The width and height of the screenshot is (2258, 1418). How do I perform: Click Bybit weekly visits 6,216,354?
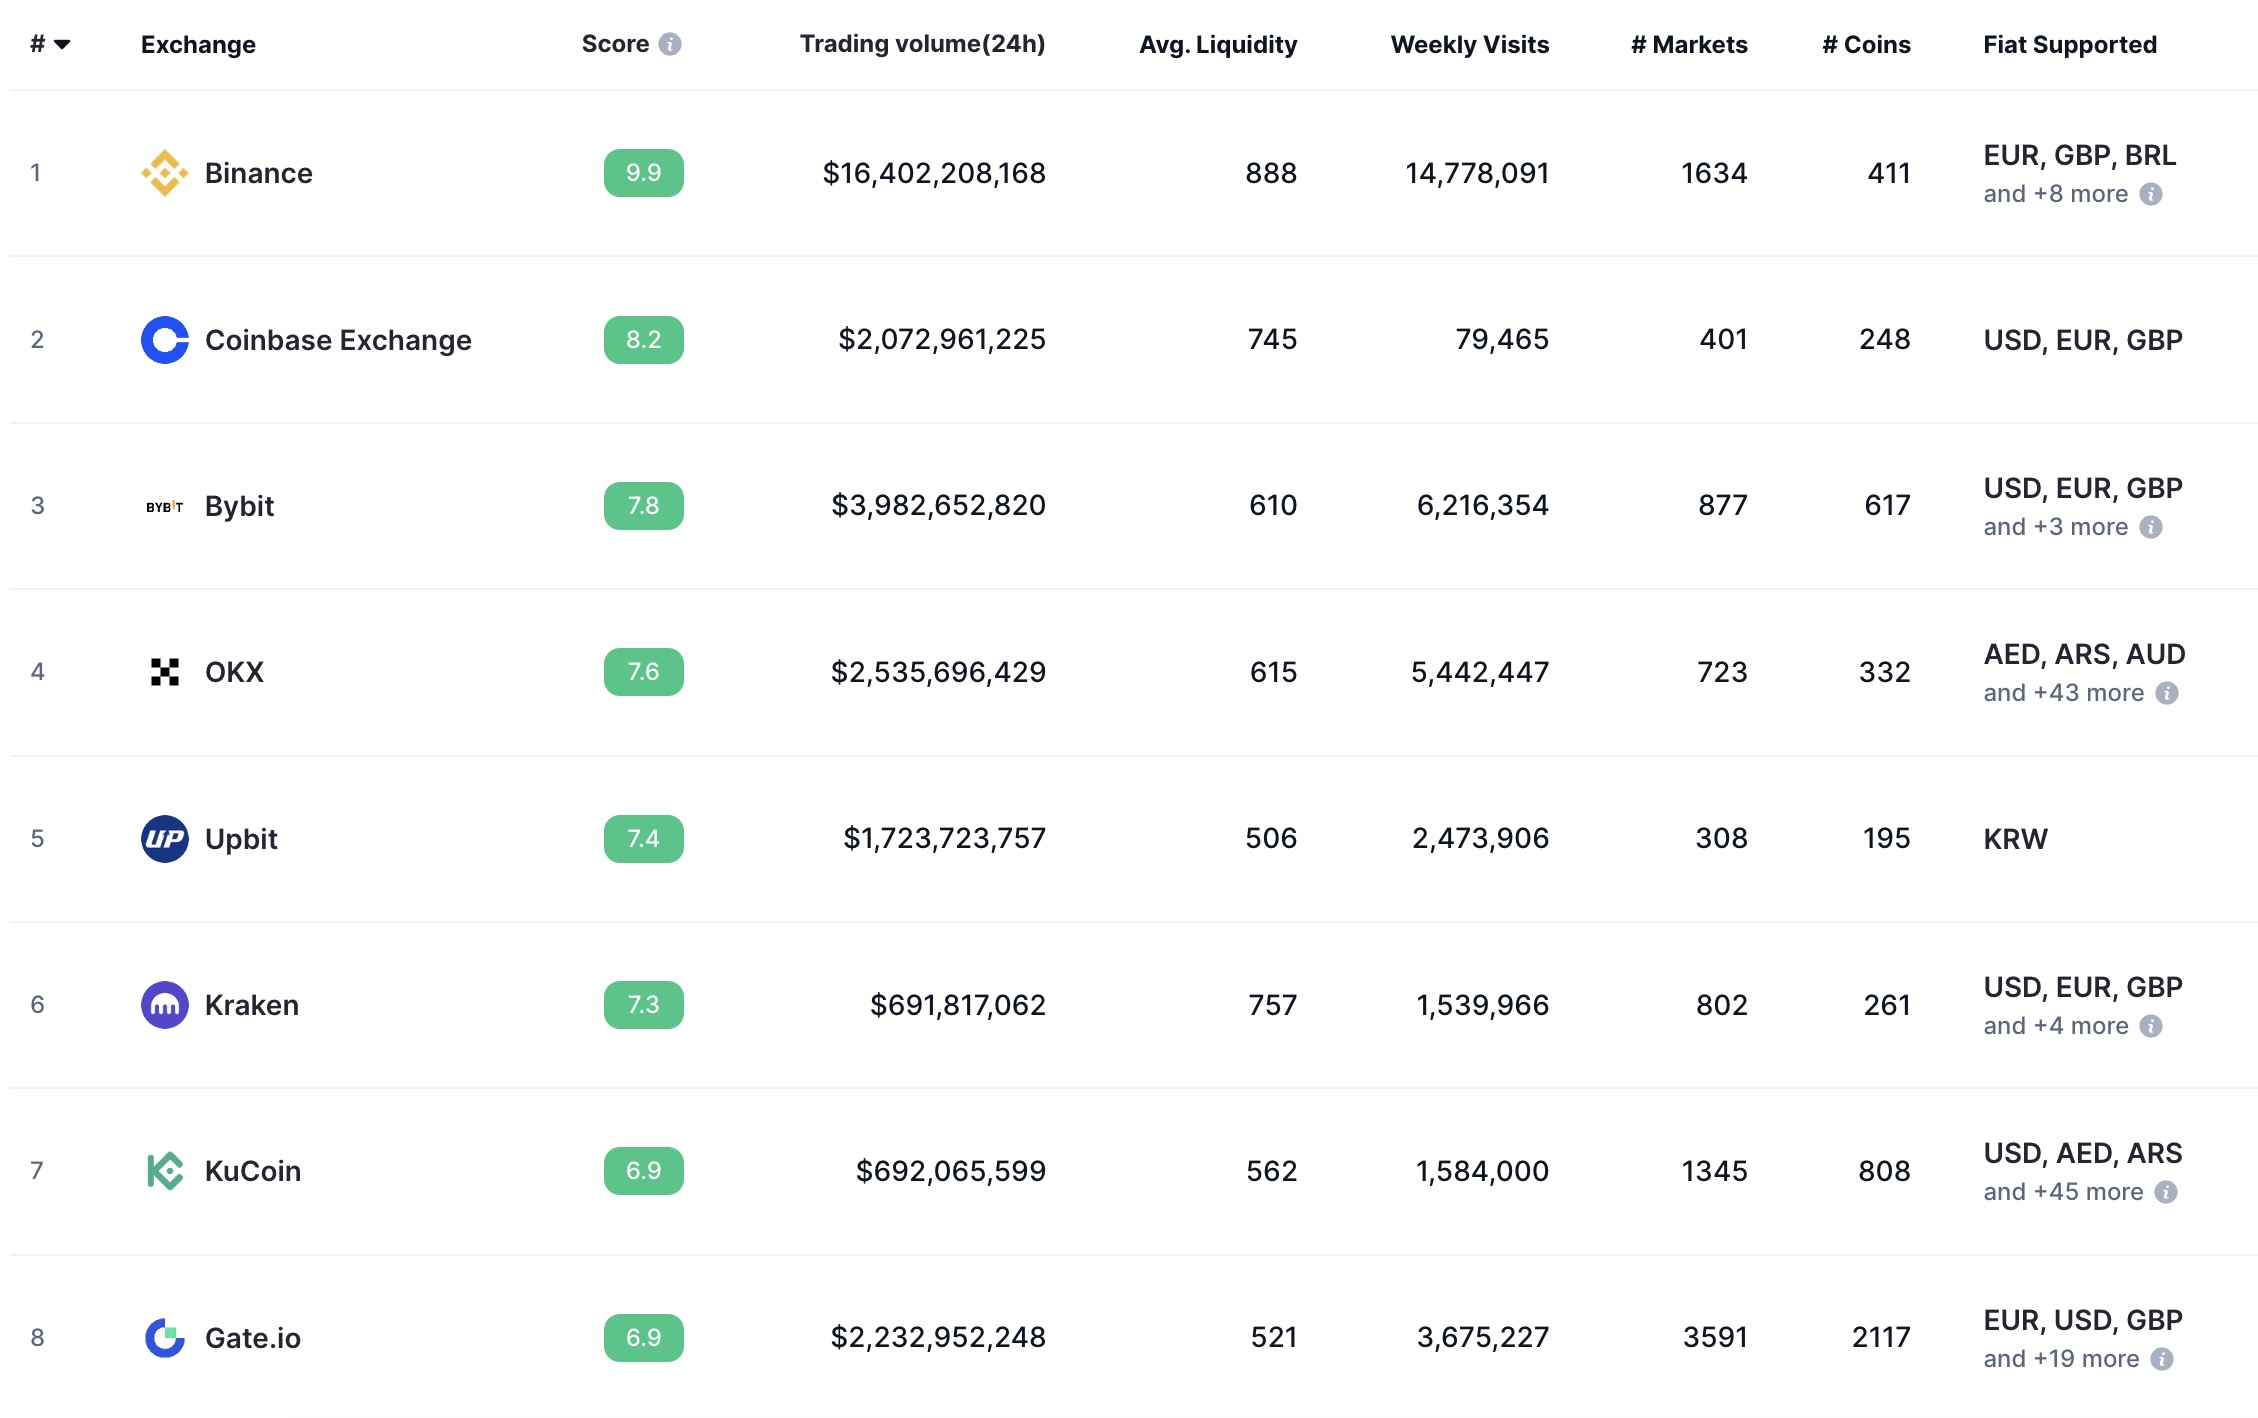1483,506
